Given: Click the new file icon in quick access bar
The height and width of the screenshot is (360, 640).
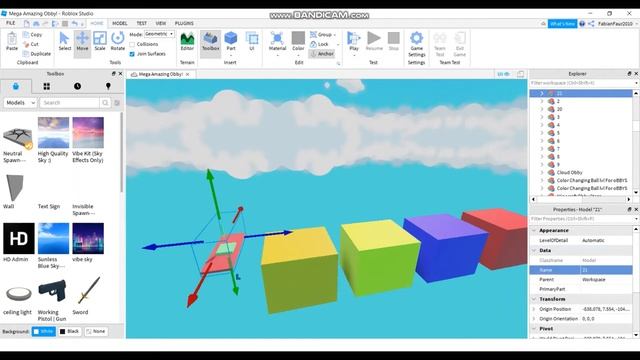Looking at the screenshot, I should tap(27, 24).
